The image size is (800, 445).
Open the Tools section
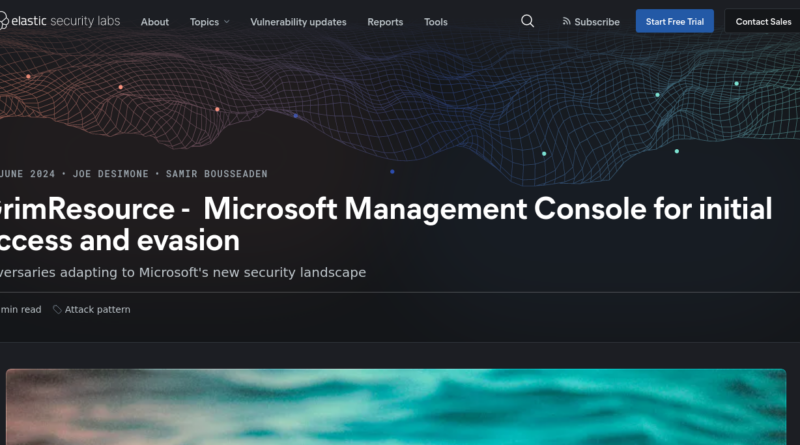[x=436, y=22]
